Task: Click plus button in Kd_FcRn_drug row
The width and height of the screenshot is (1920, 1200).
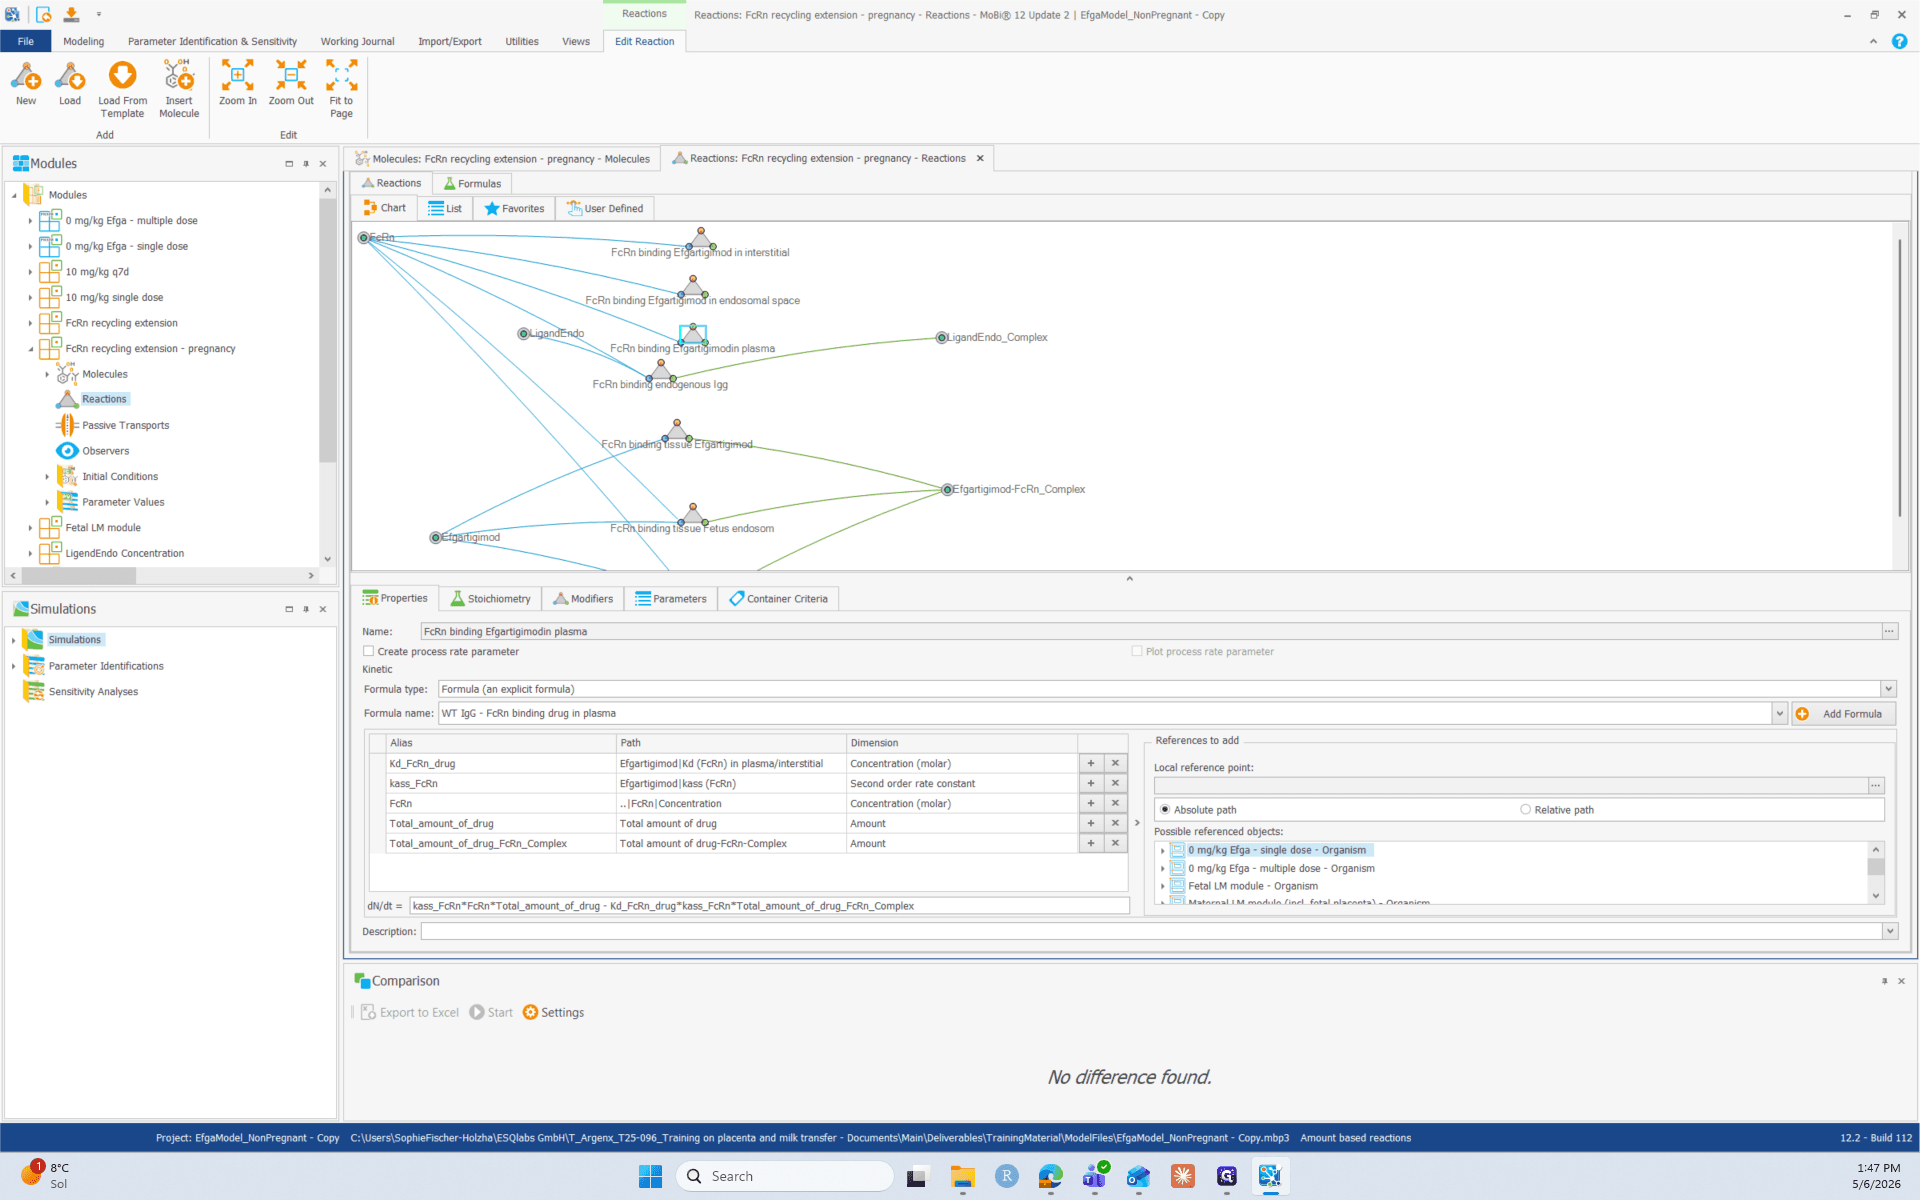Action: (x=1091, y=763)
